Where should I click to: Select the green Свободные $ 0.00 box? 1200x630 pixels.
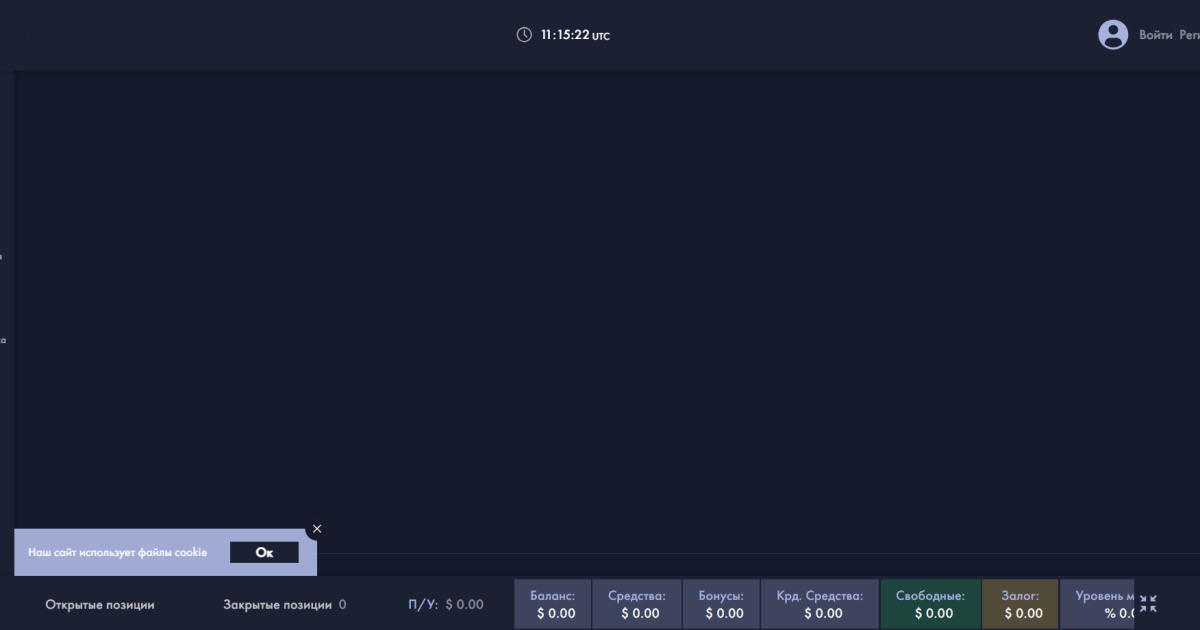(931, 604)
